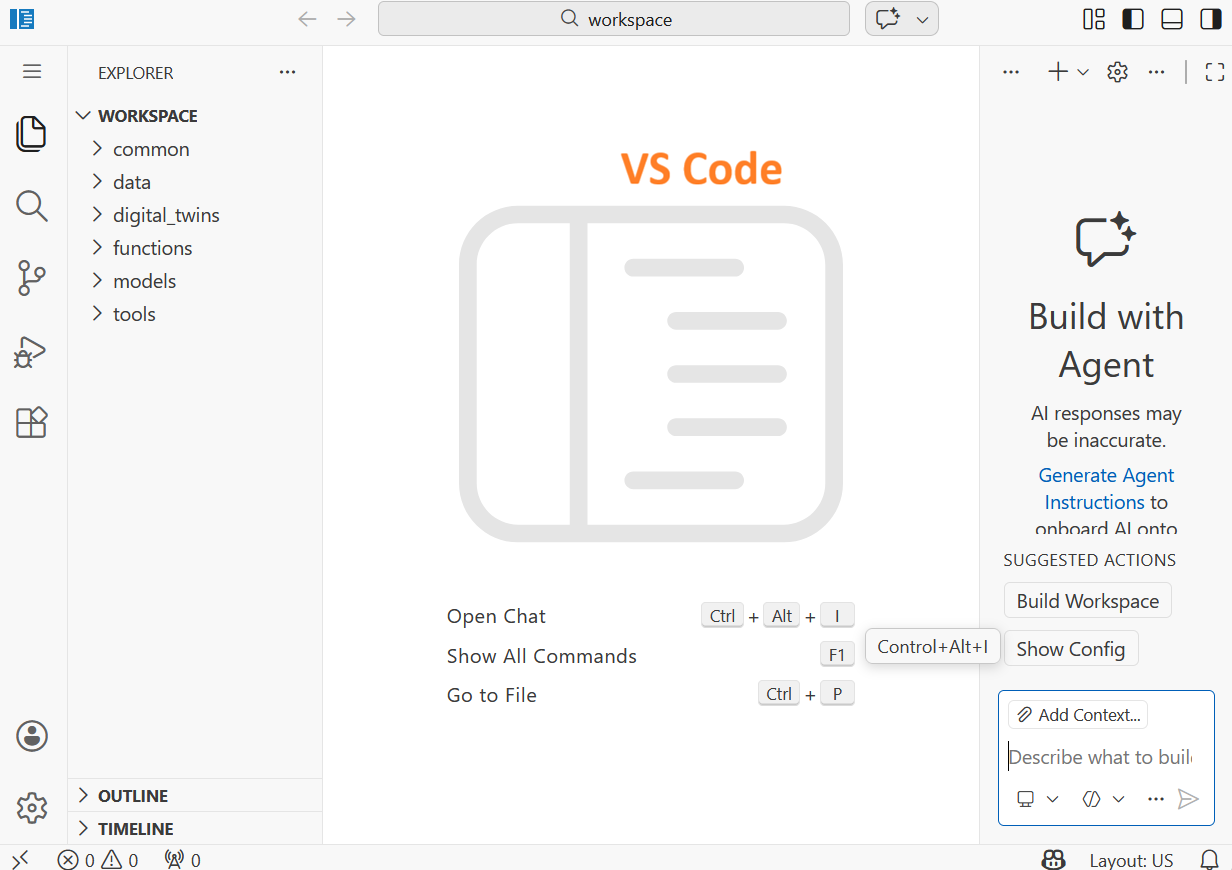Click the Ctrl key in Open Chat shortcut

click(723, 616)
